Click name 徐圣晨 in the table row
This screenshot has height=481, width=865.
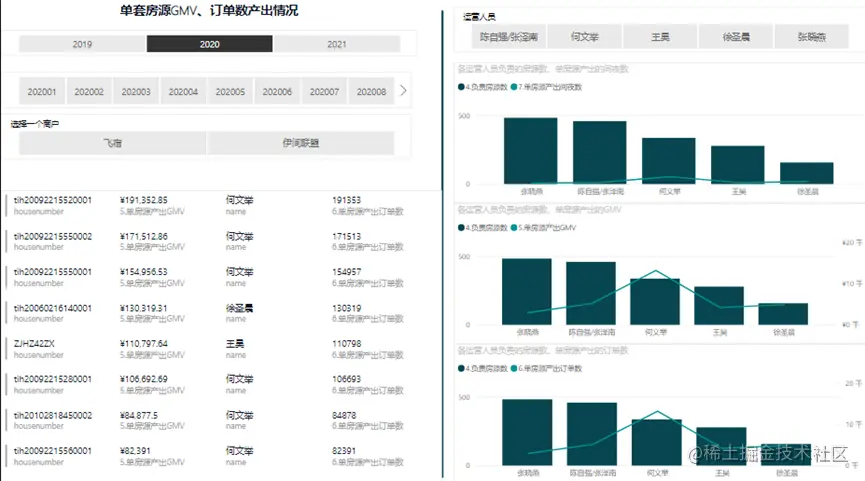pos(239,308)
